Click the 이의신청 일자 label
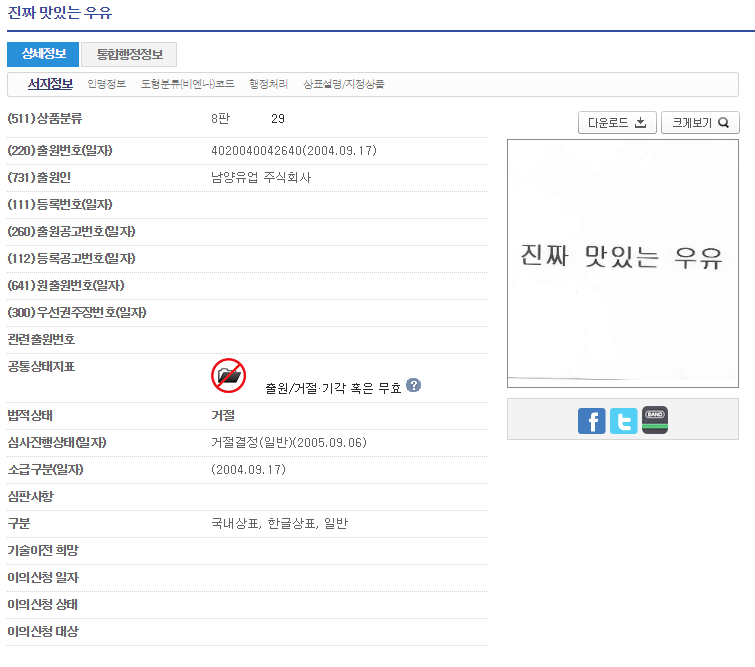Viewport: 755px width, 667px height. pyautogui.click(x=43, y=577)
